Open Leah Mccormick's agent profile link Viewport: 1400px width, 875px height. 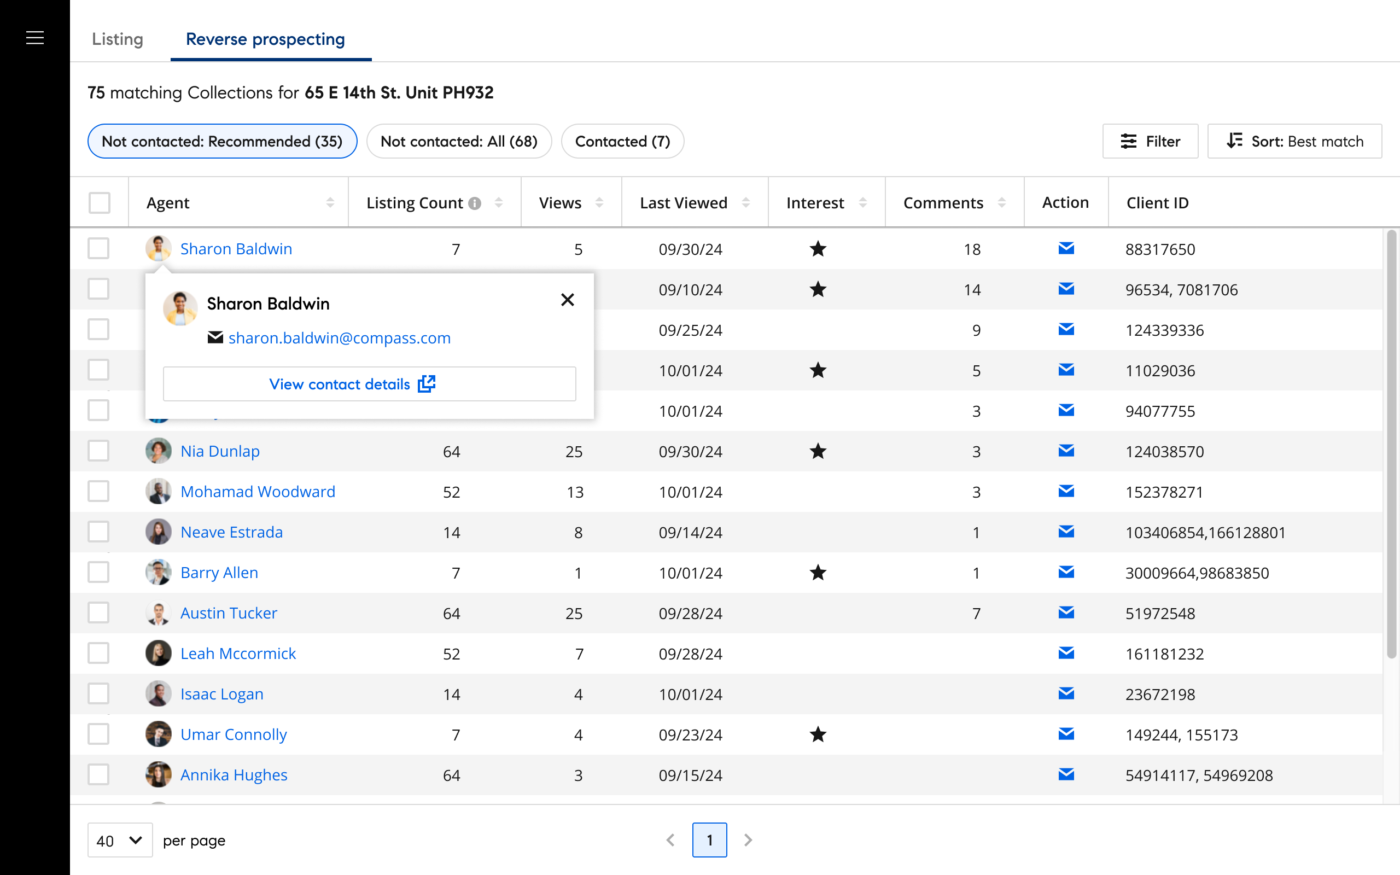(x=238, y=653)
